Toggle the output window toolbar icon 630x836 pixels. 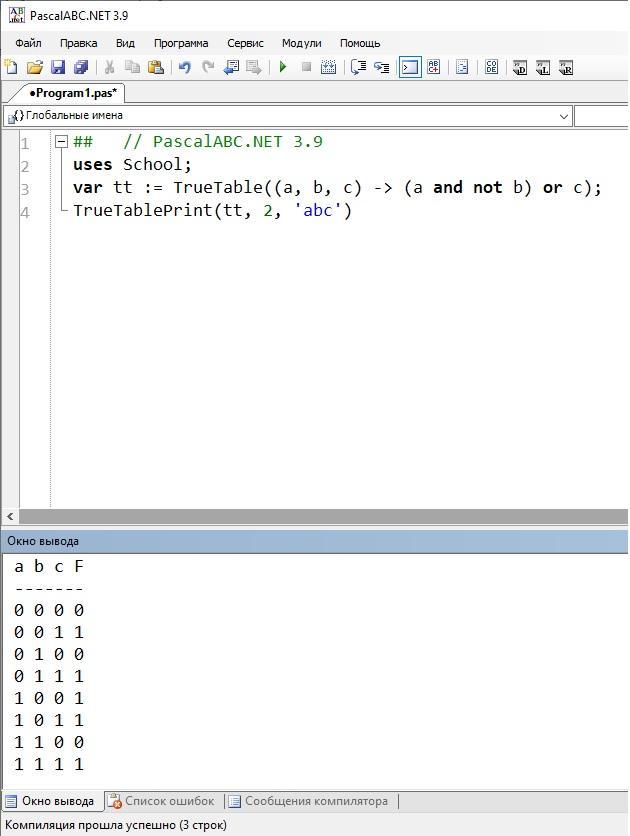click(x=410, y=67)
